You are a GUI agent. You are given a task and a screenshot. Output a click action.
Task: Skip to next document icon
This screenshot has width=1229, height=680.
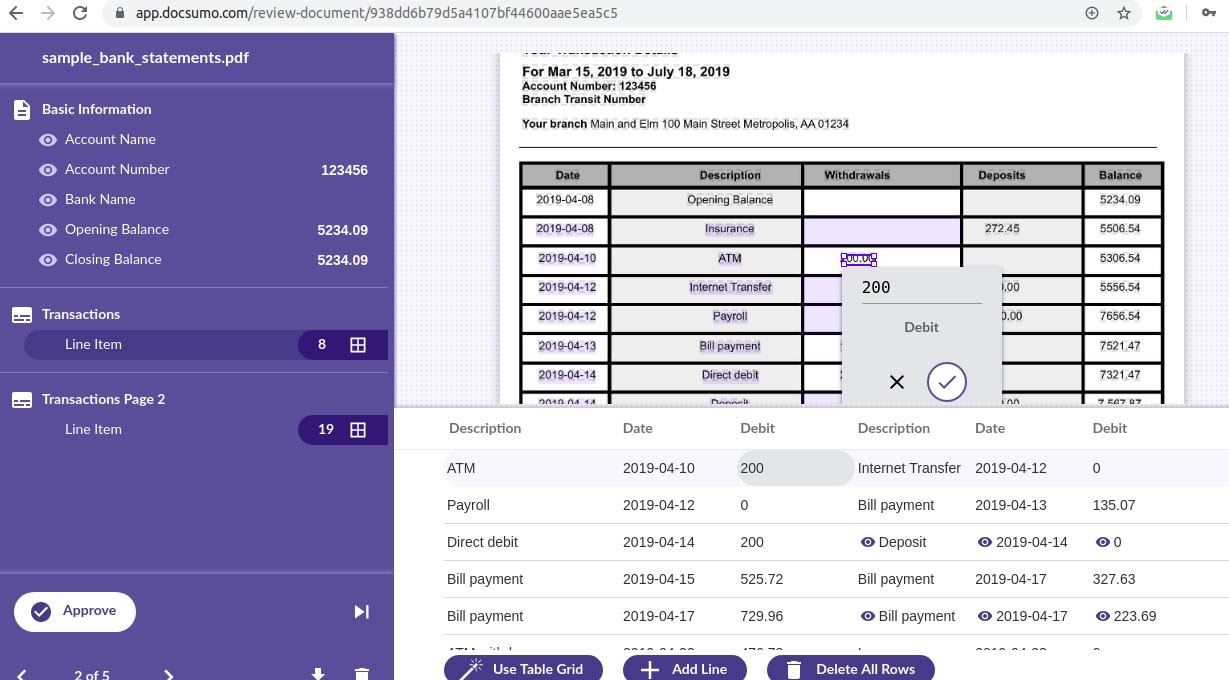[362, 612]
